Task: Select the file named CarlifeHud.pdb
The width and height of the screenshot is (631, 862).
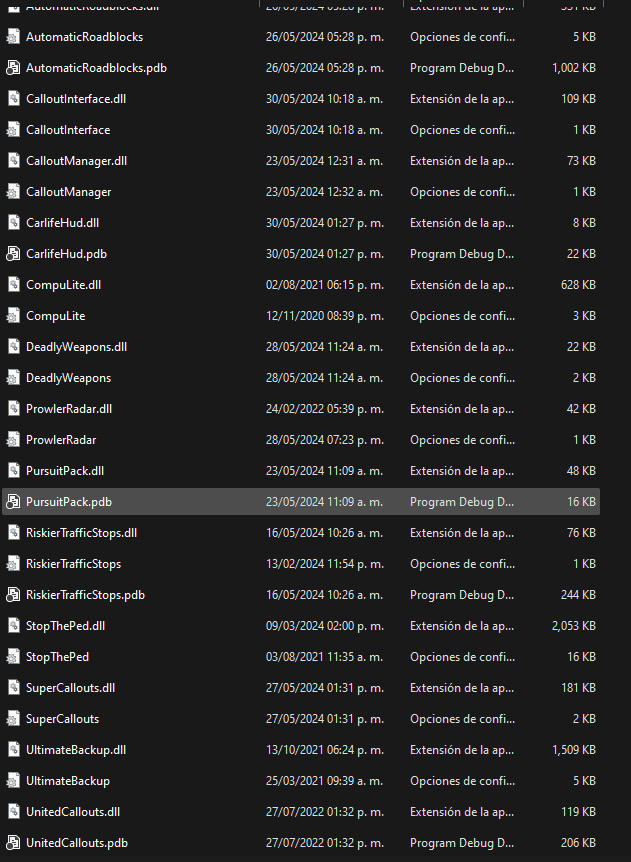Action: [x=67, y=254]
